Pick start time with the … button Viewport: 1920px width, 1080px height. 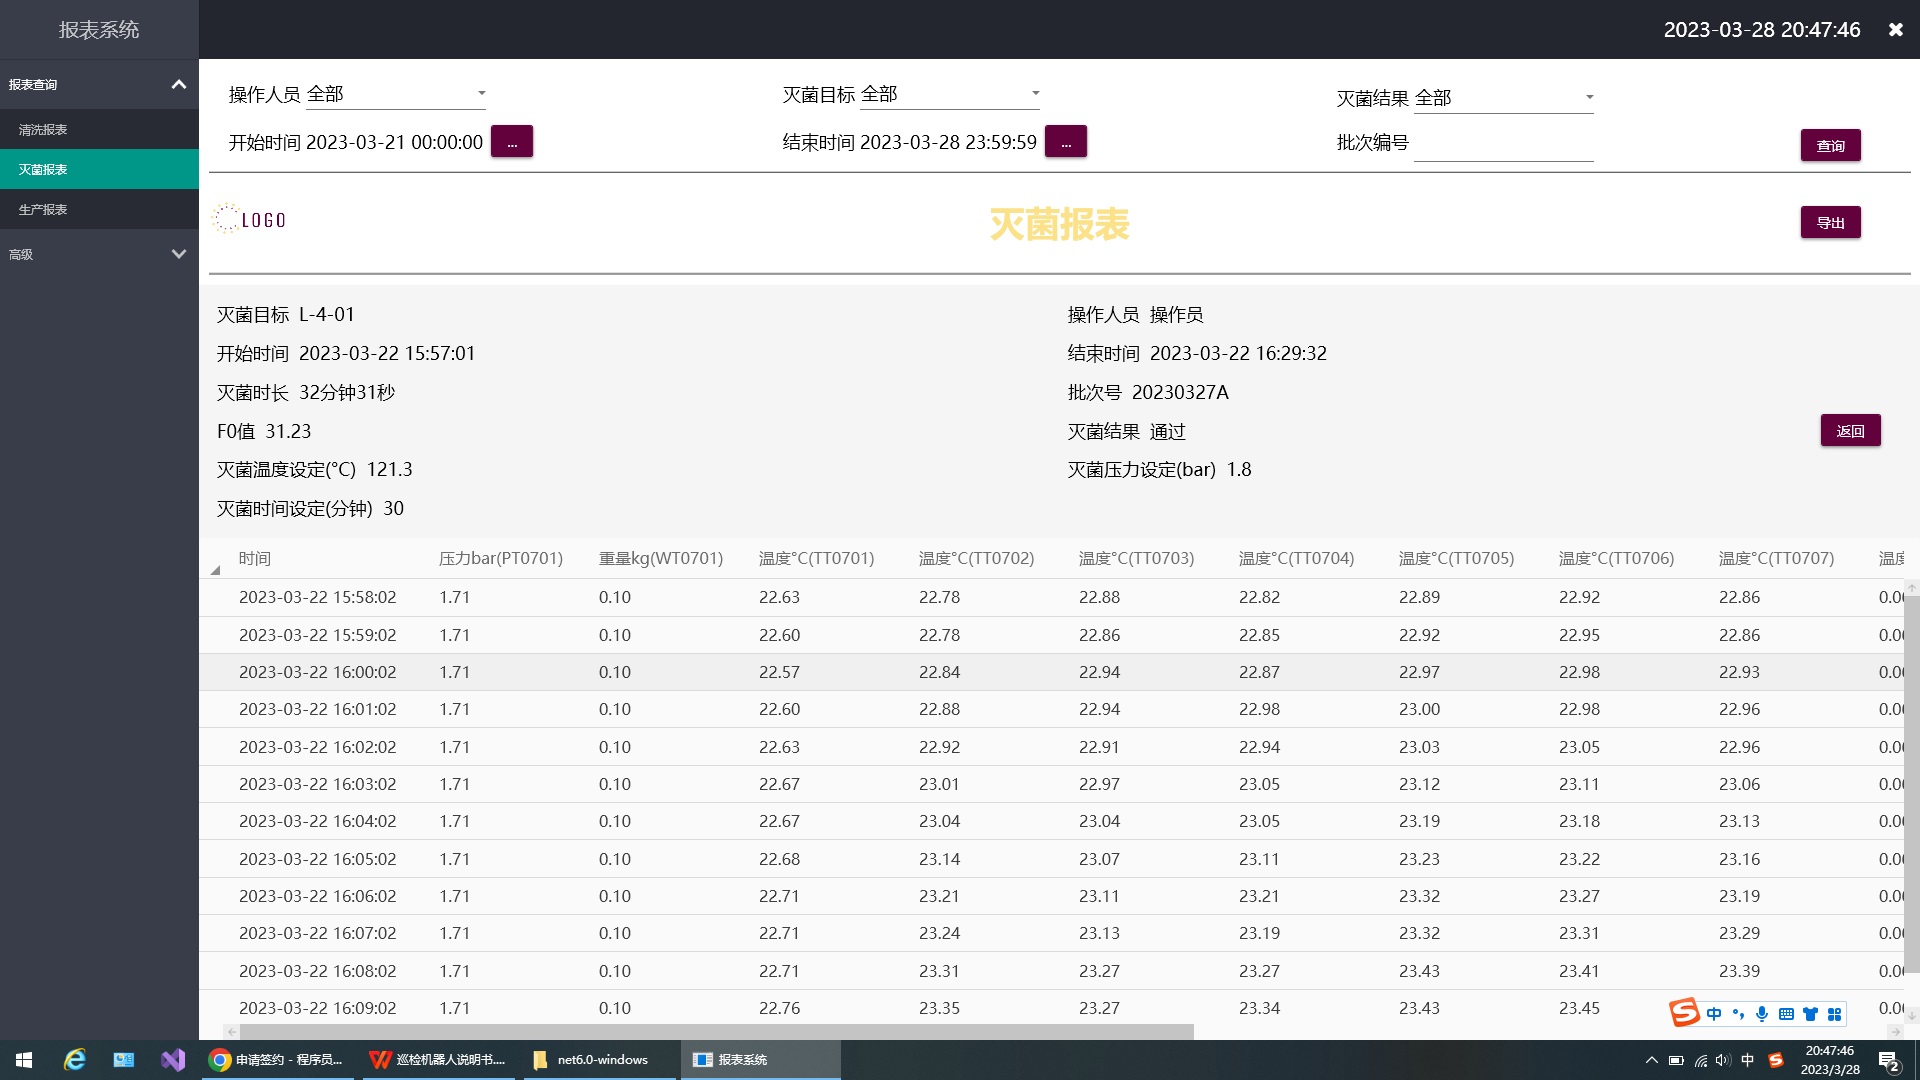[512, 143]
